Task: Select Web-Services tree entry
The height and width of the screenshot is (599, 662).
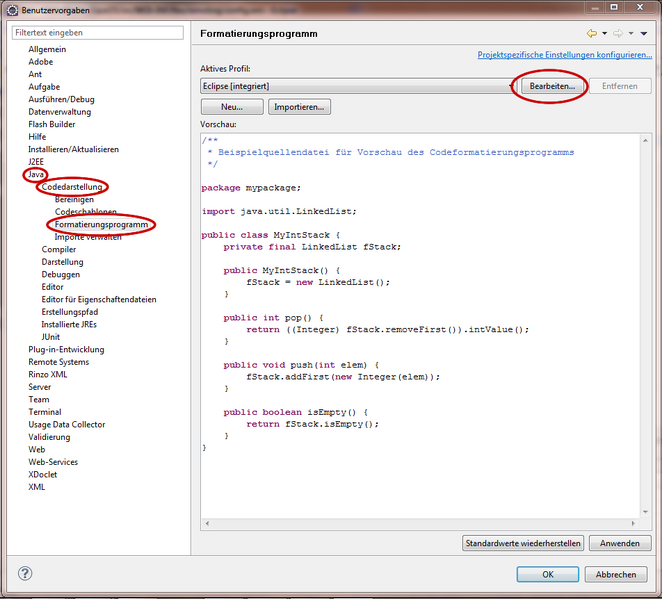Action: [53, 462]
